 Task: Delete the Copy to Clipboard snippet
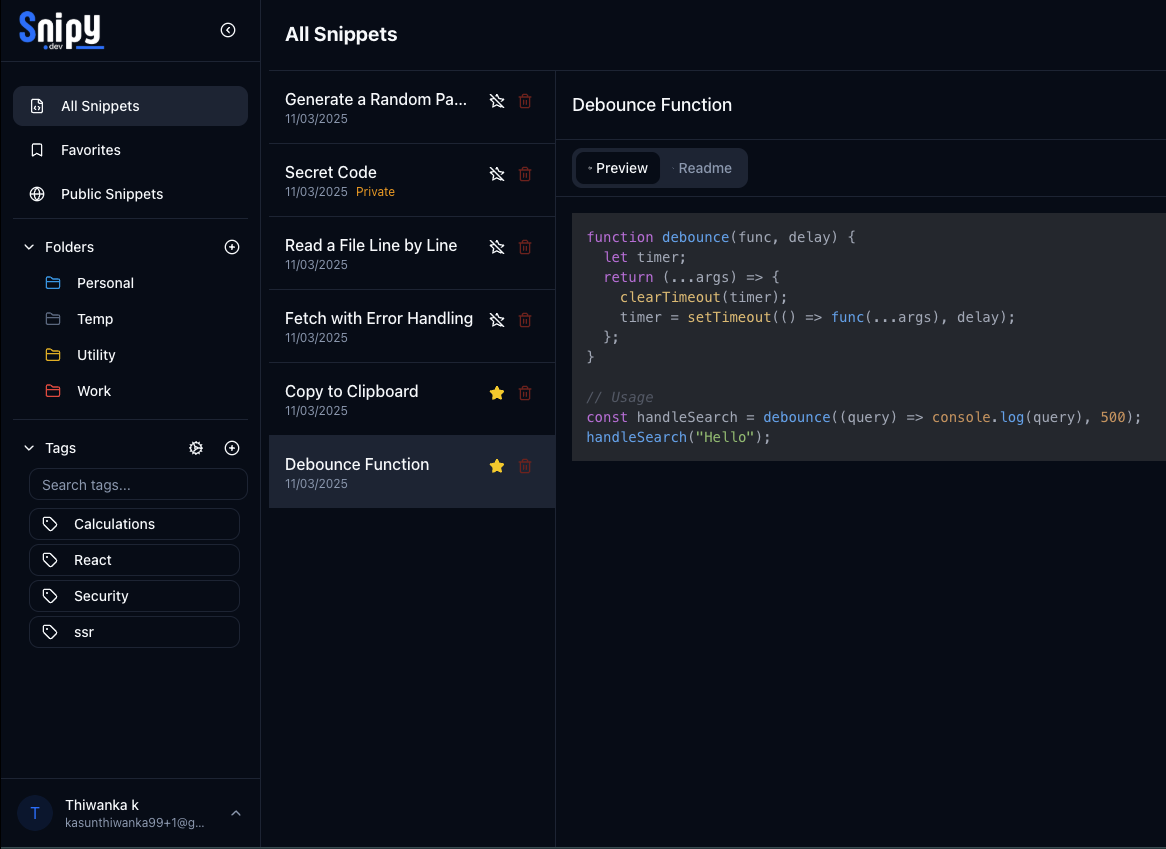[525, 393]
